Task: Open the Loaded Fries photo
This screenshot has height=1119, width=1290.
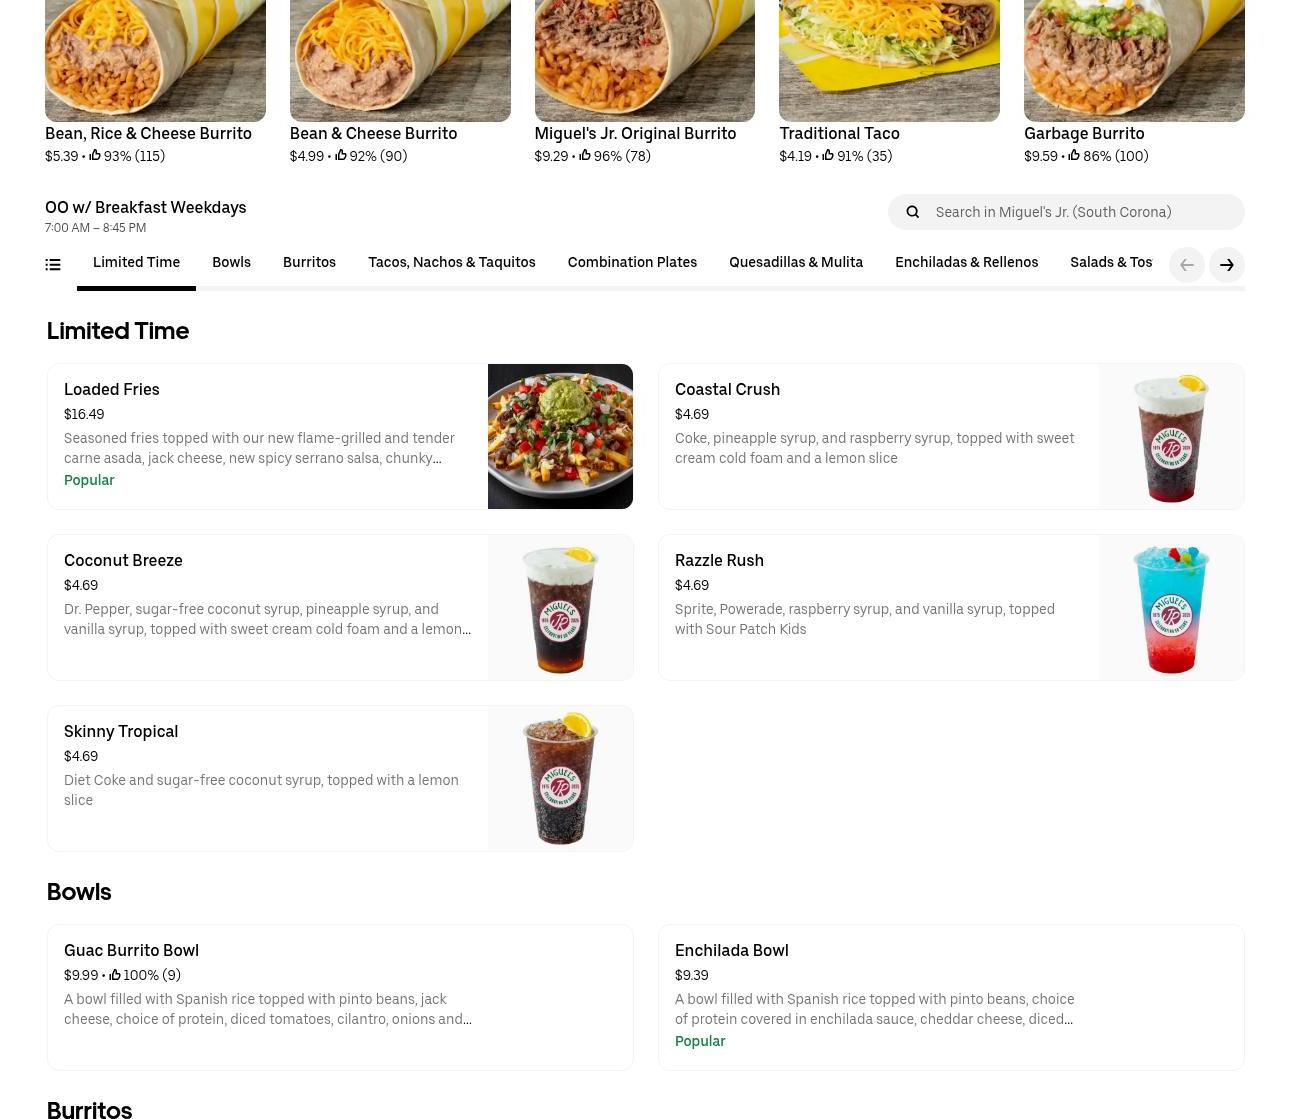Action: click(x=560, y=436)
